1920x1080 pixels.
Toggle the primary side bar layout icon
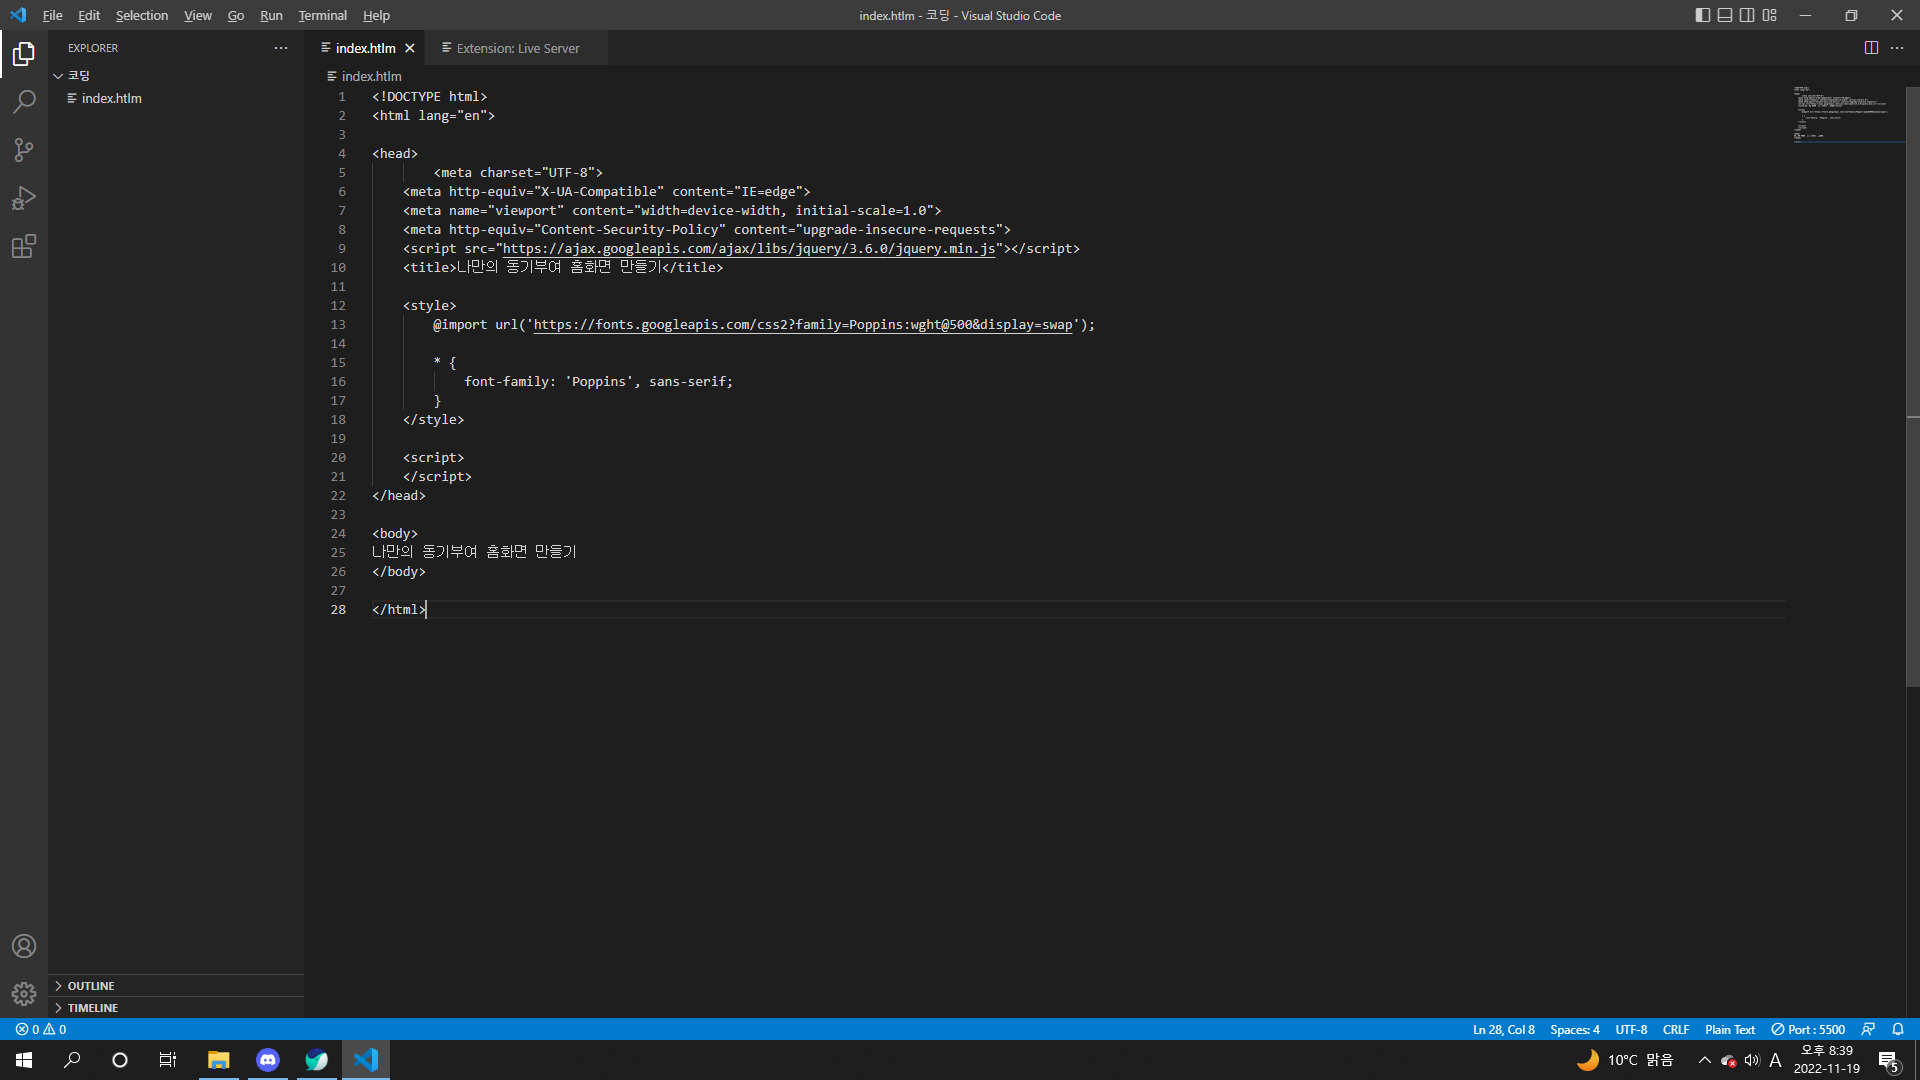(x=1703, y=15)
